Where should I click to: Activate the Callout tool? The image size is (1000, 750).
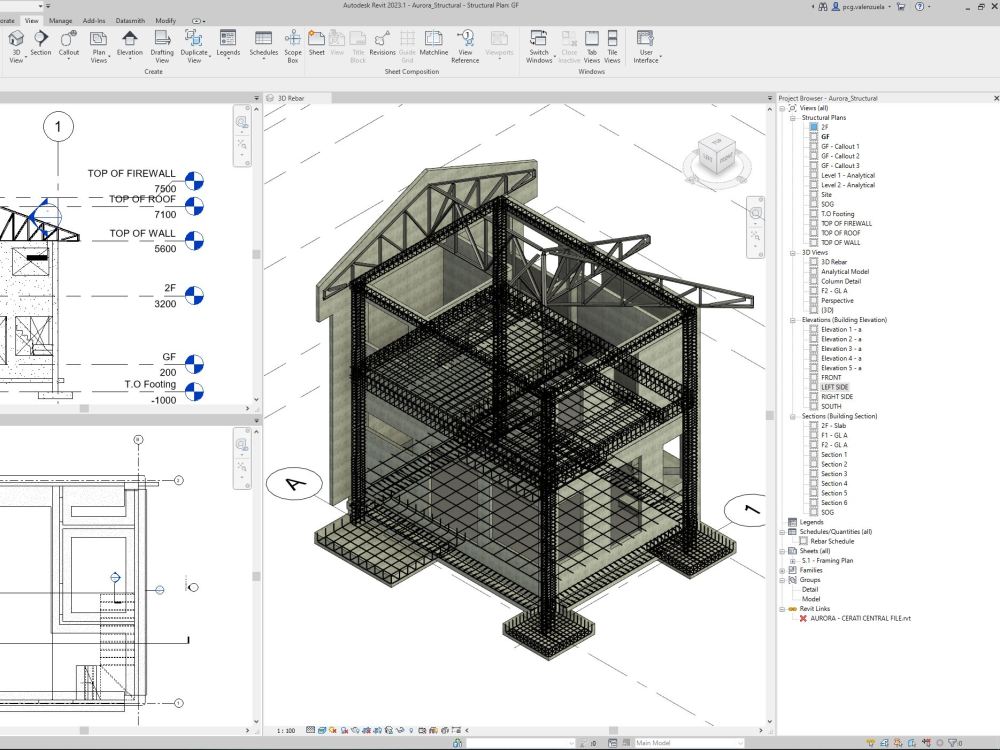[x=68, y=43]
